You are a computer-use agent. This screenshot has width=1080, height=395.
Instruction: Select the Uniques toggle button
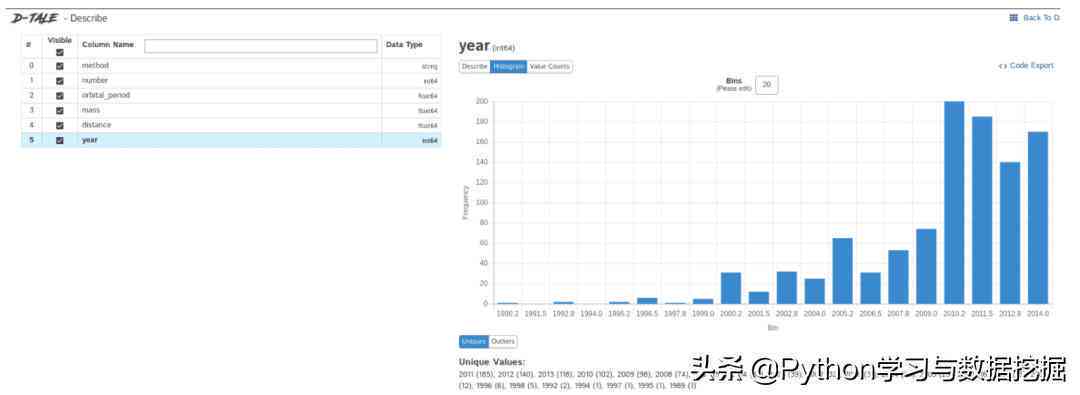[x=474, y=342]
